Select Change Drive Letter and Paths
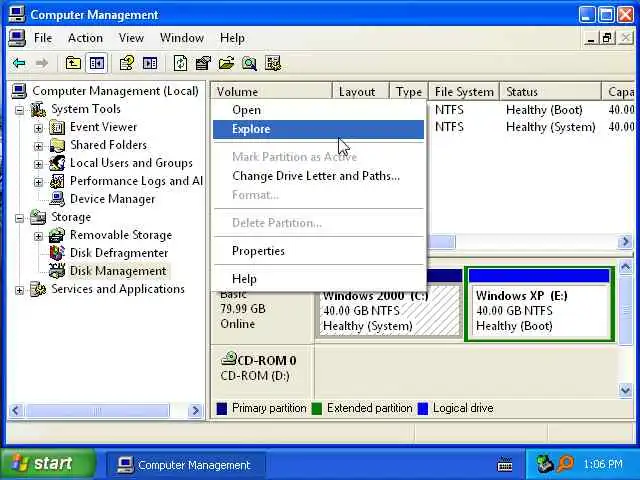 (x=318, y=176)
